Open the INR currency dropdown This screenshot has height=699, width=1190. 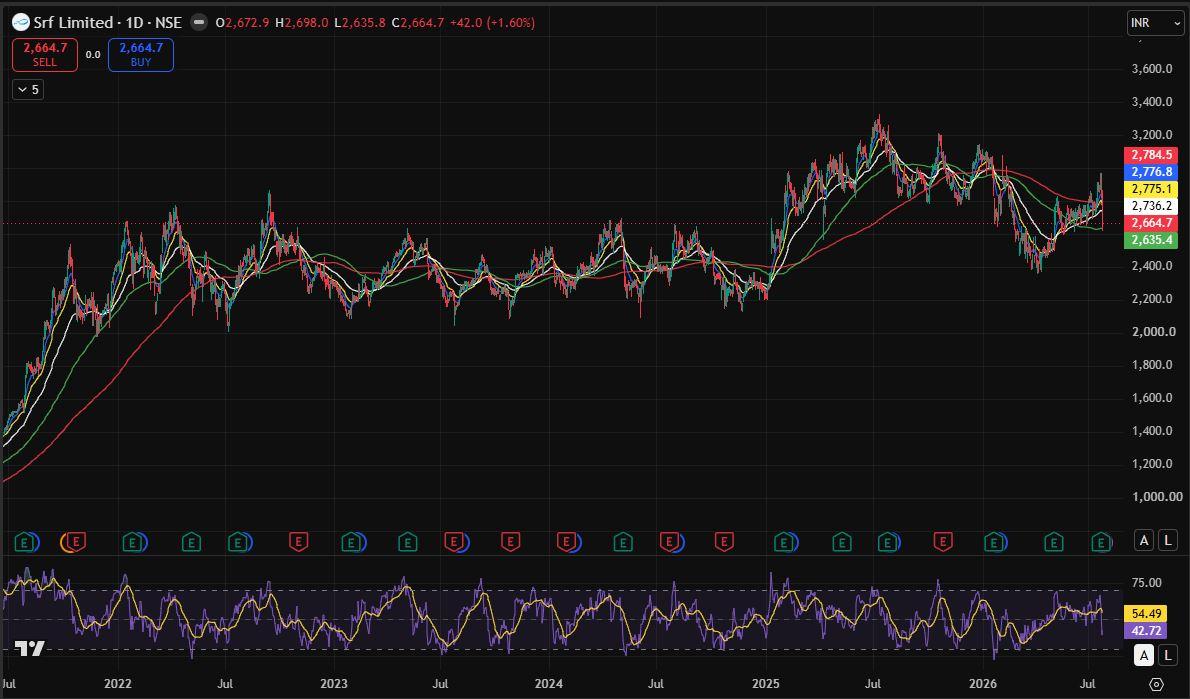coord(1155,23)
